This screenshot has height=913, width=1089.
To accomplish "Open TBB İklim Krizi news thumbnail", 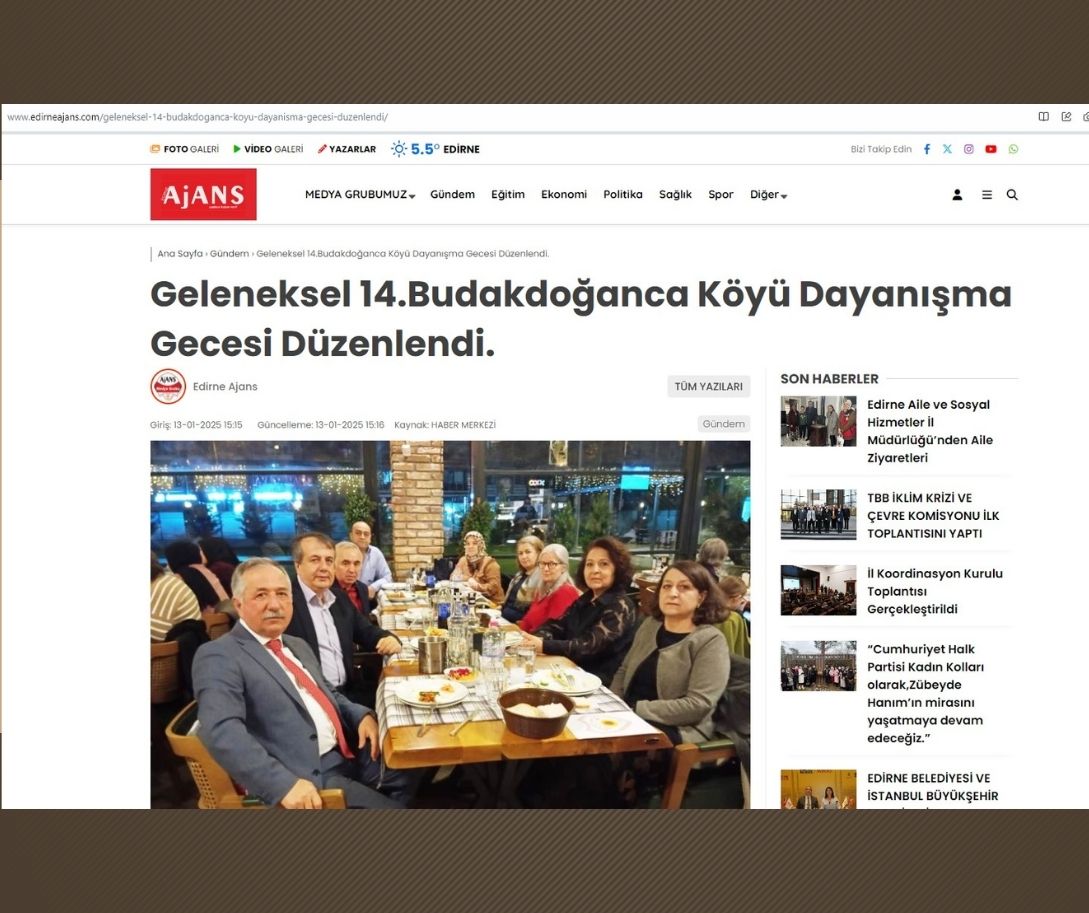I will point(818,514).
